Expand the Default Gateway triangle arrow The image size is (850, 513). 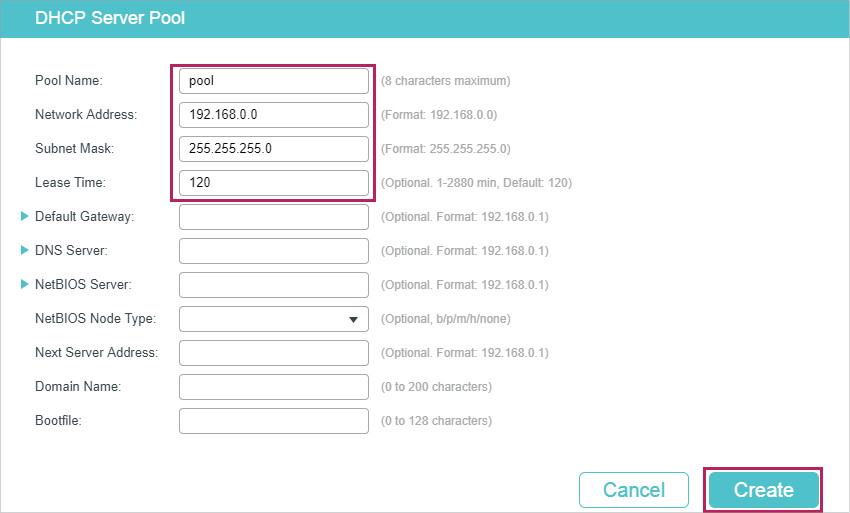(x=25, y=216)
